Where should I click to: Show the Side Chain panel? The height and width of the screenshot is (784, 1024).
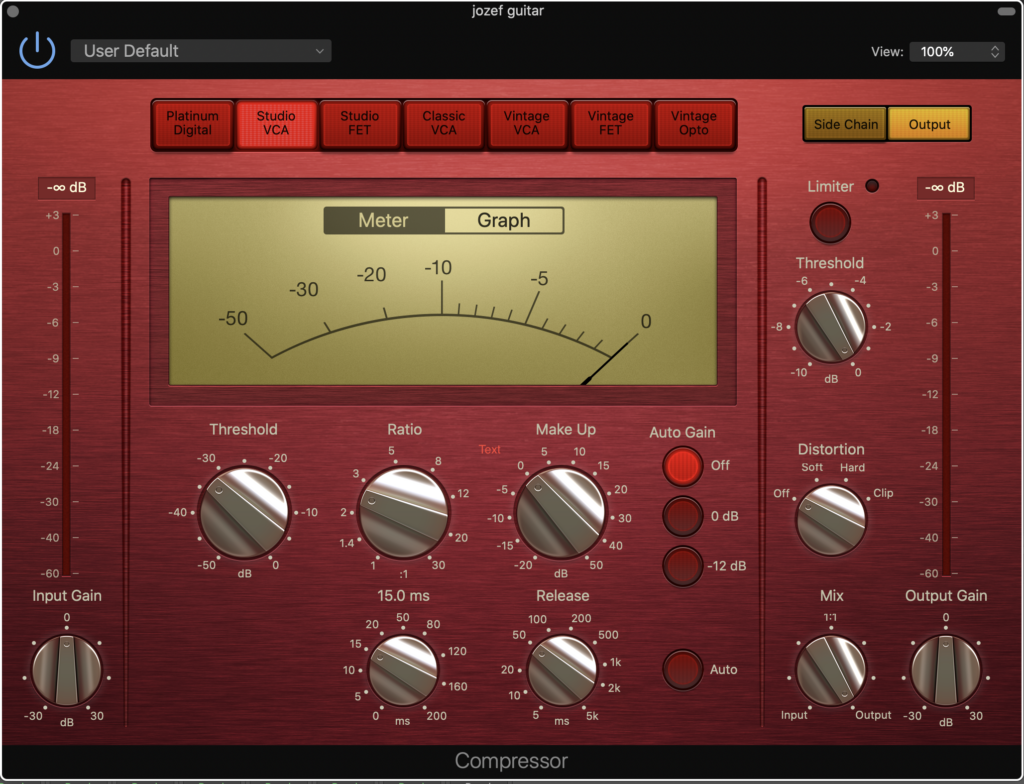[845, 124]
